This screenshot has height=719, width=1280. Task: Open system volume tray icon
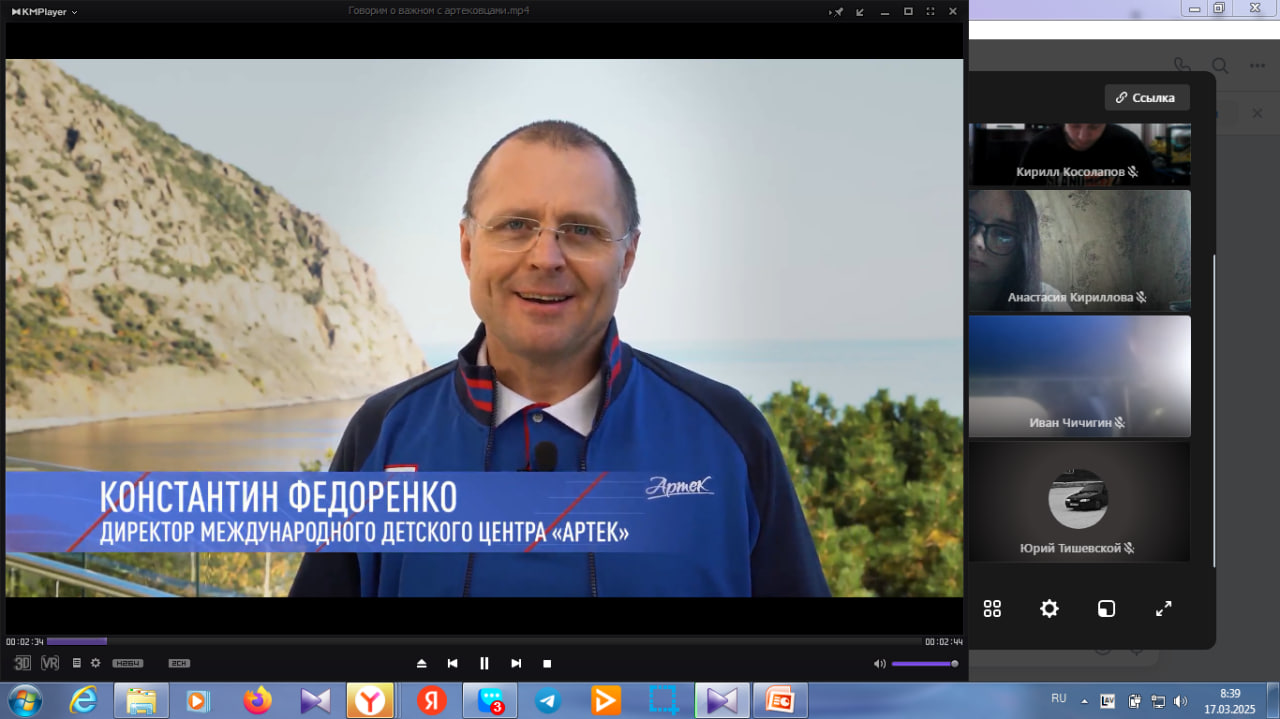click(x=1181, y=700)
